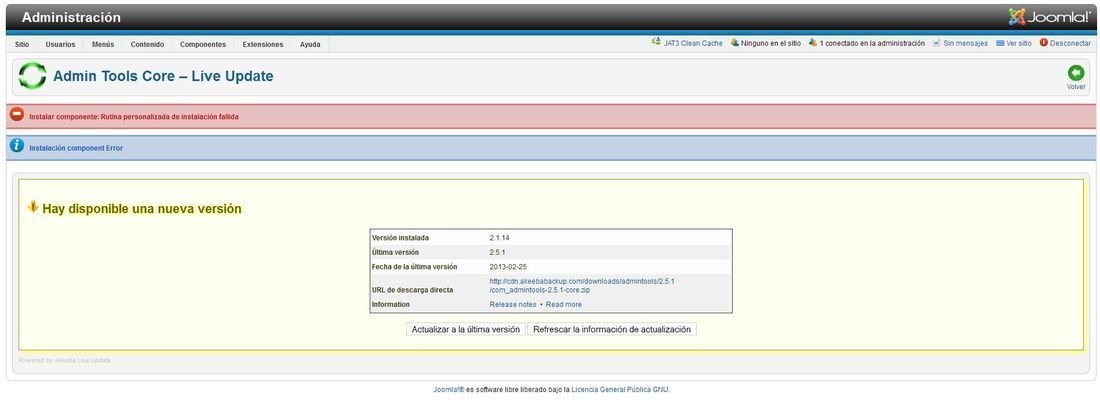Viewport: 1100px width, 403px height.
Task: Click the red error icon in the alert bar
Action: click(x=17, y=115)
